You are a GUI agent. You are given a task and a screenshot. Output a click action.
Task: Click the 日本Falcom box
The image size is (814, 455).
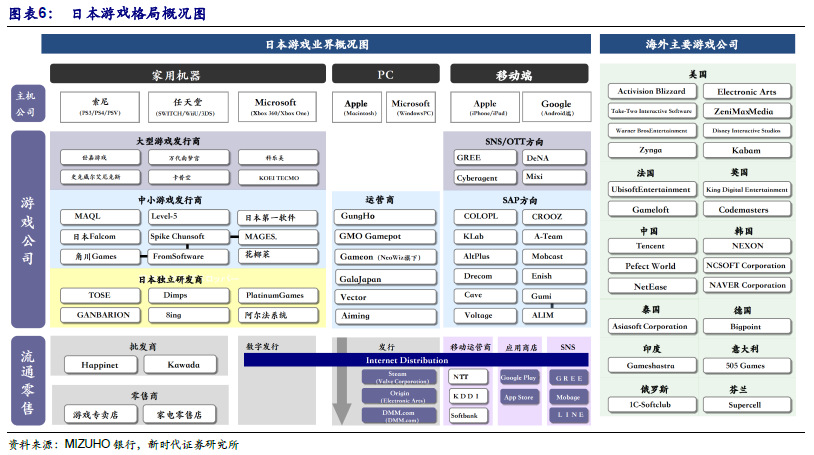point(100,237)
